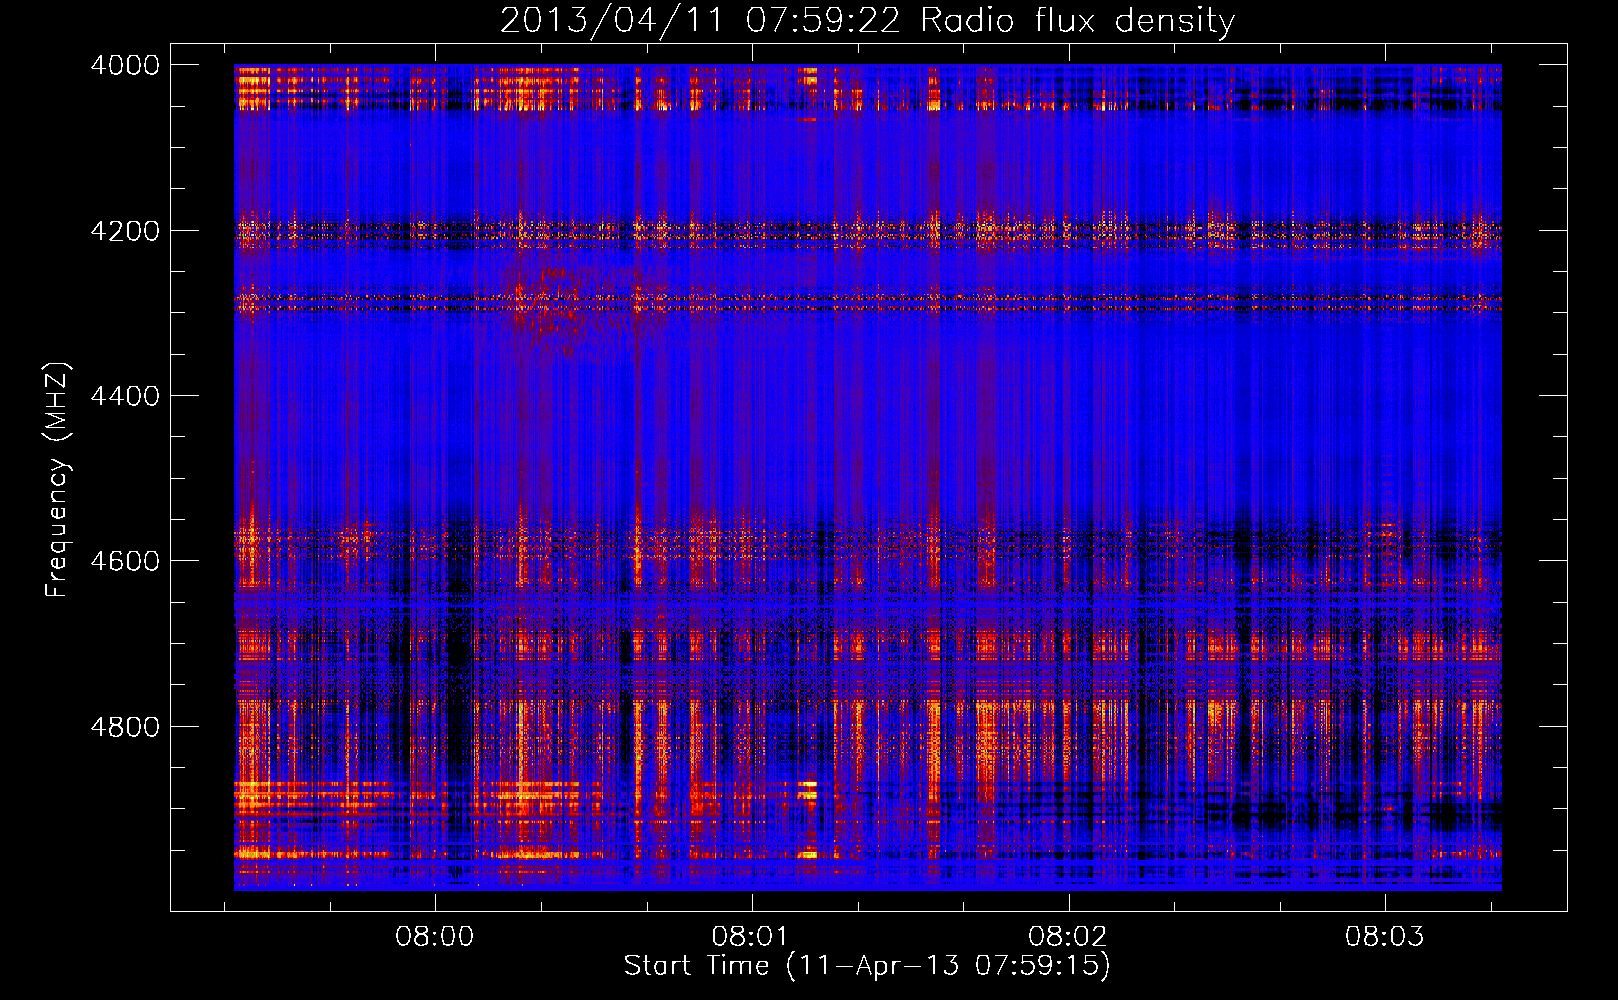Screen dimensions: 1618x1000
Task: Click the 08:02 time tick label
Action: [1067, 937]
